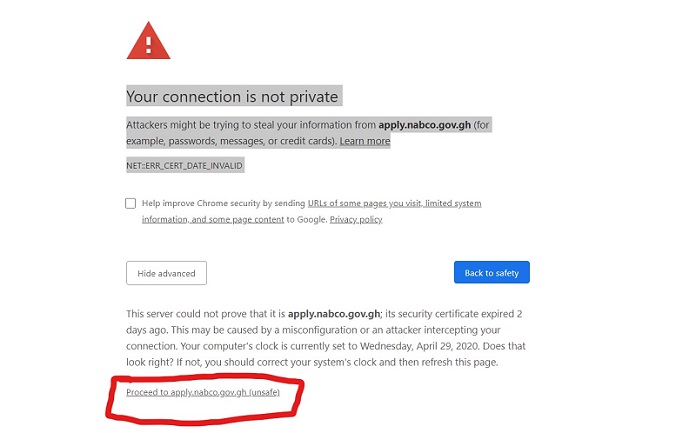Enable the Help improve Chrome security checkbox
Viewport: 696px width, 433px height.
[130, 203]
